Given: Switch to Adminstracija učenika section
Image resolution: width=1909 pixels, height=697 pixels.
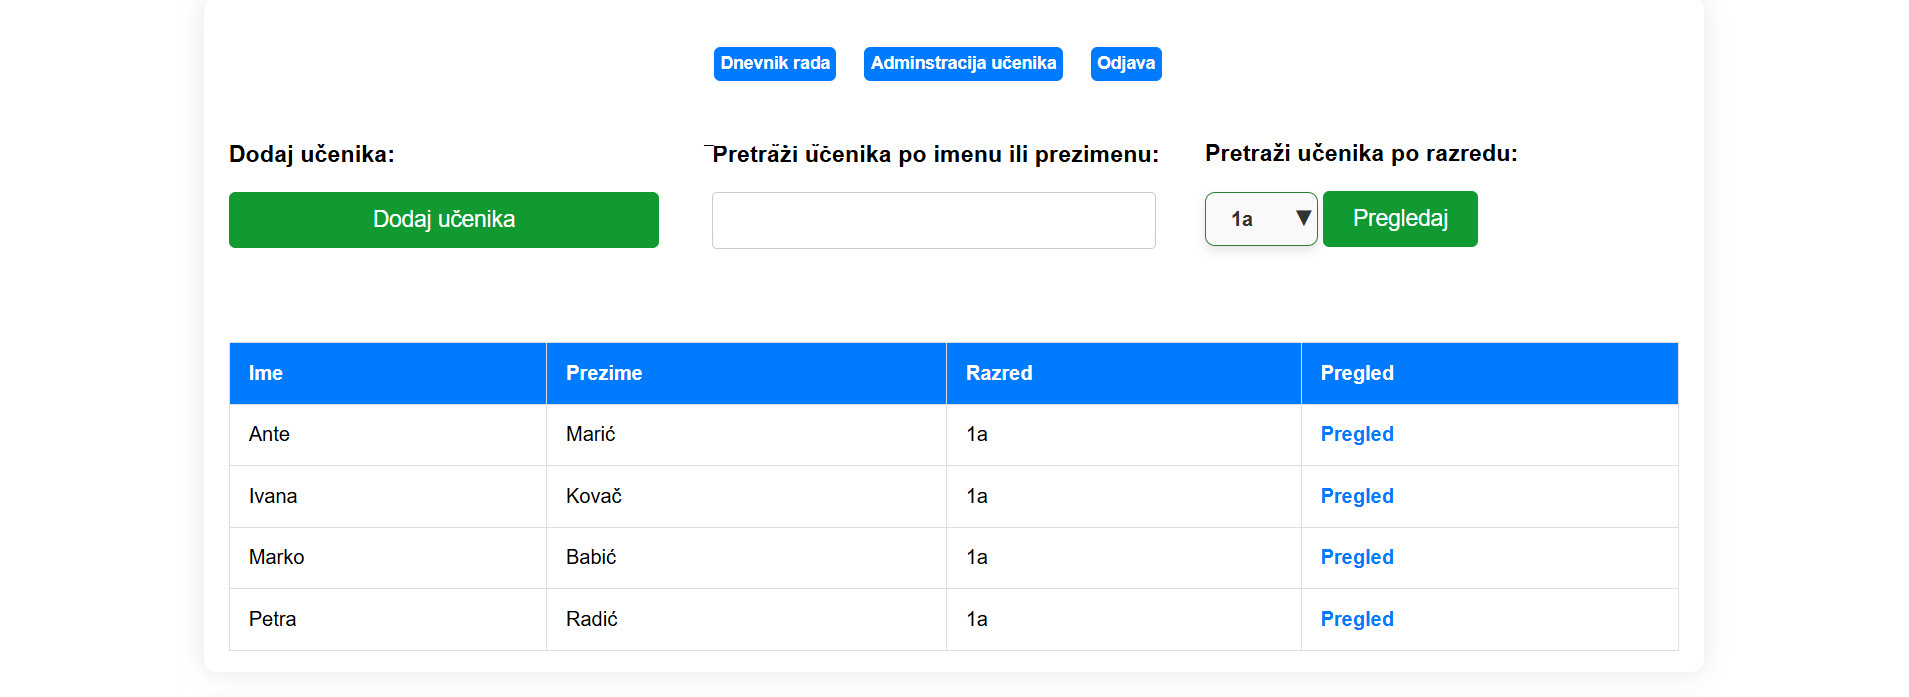Looking at the screenshot, I should point(962,63).
